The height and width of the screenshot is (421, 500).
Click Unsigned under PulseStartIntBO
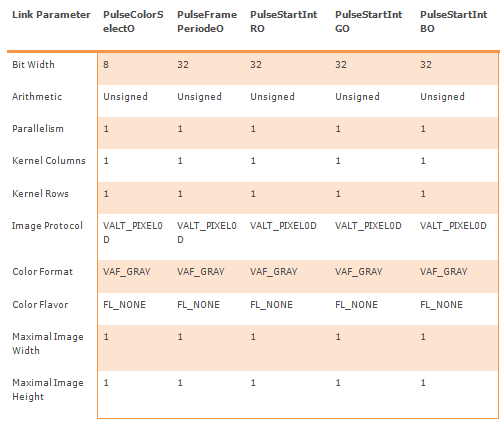point(442,96)
